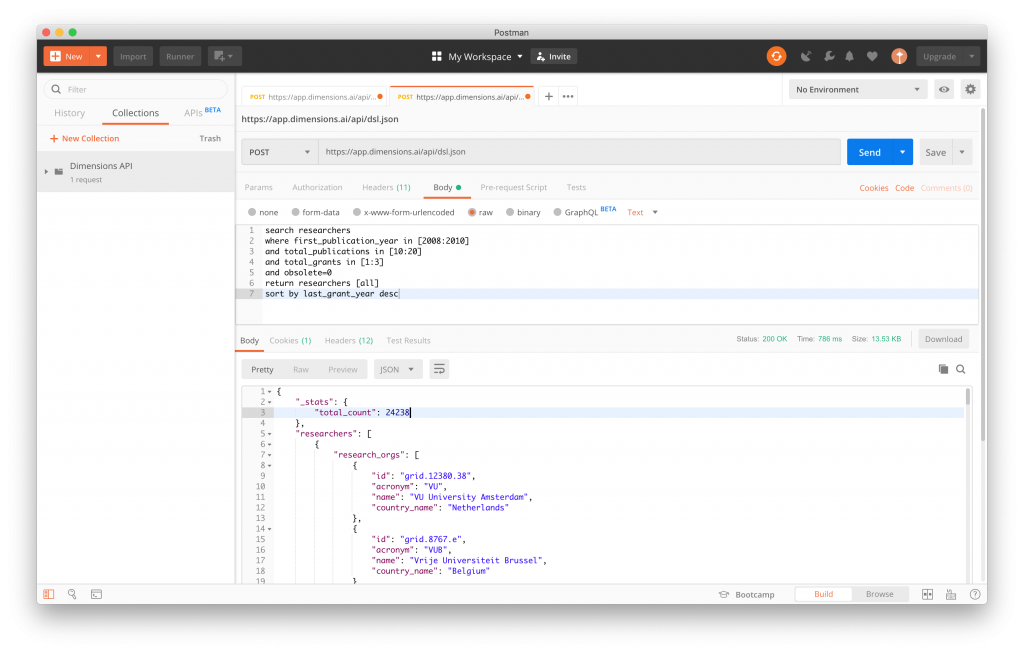Open the JSON response format dropdown
1024x653 pixels.
398,370
